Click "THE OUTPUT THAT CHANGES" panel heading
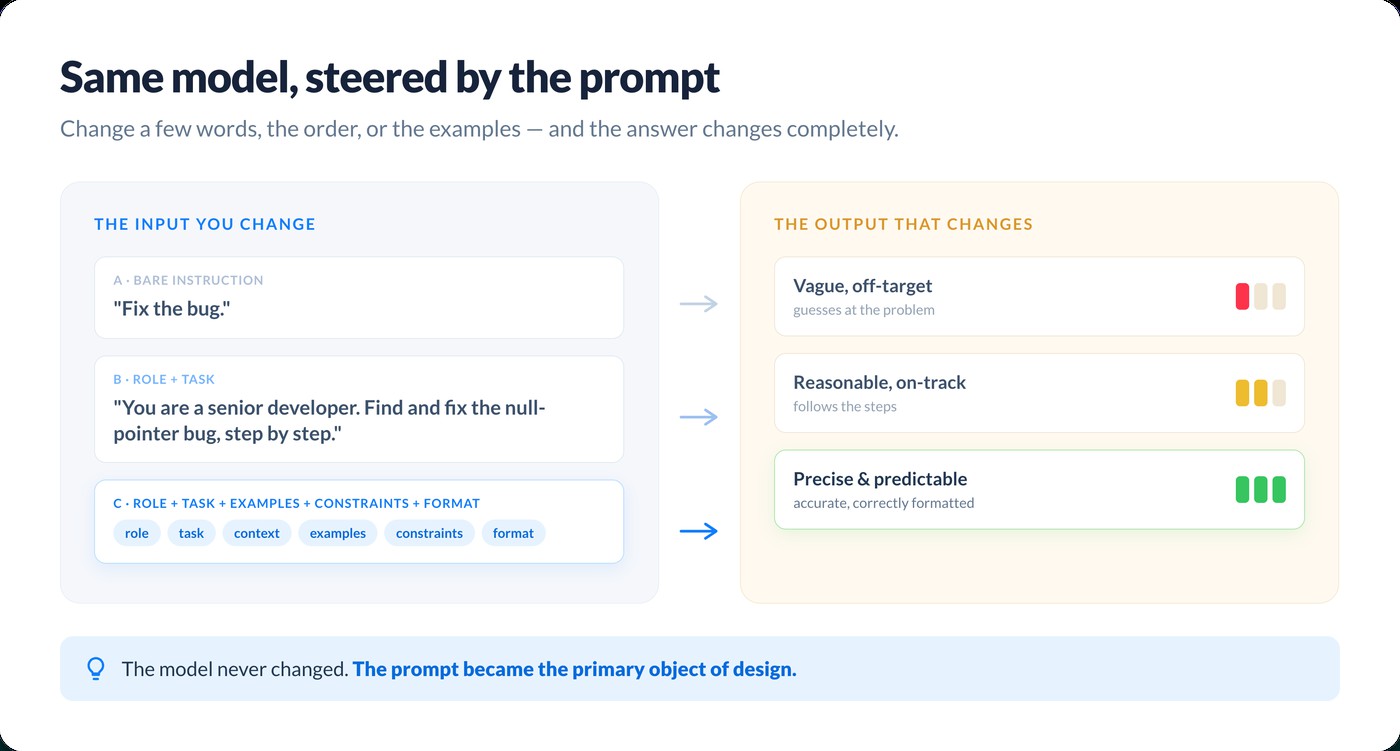 pyautogui.click(x=903, y=224)
